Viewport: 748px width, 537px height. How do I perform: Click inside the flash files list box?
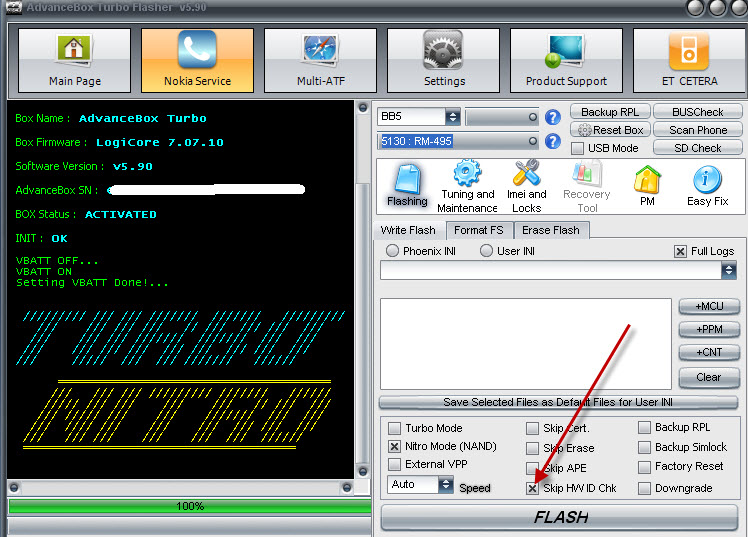(x=526, y=344)
